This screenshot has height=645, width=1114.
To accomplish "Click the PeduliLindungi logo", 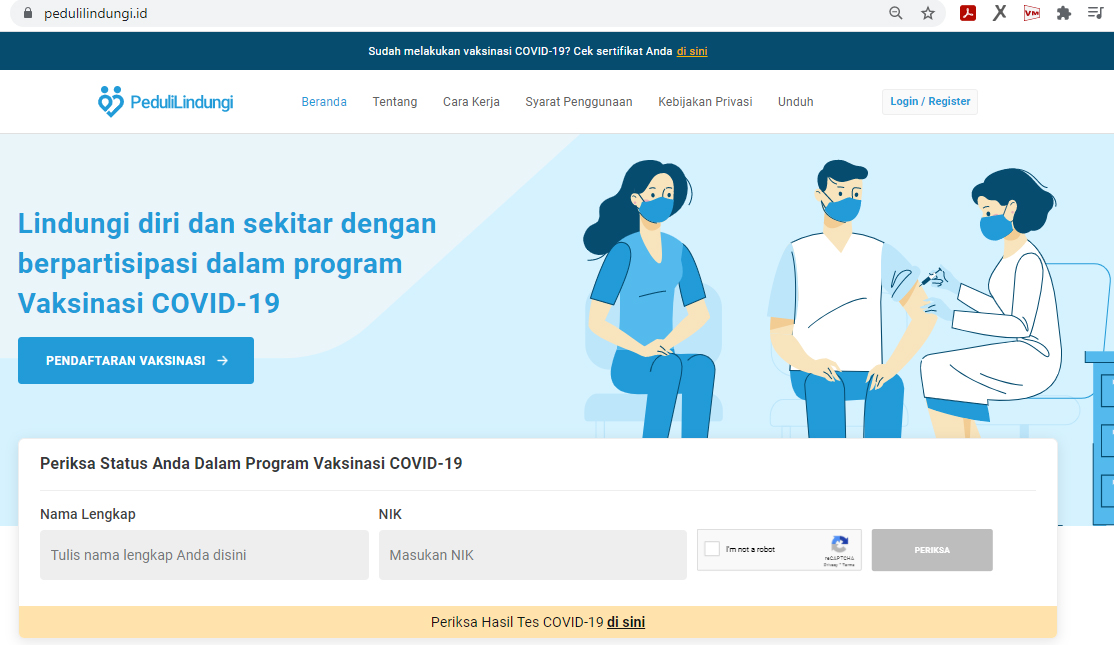I will click(166, 102).
